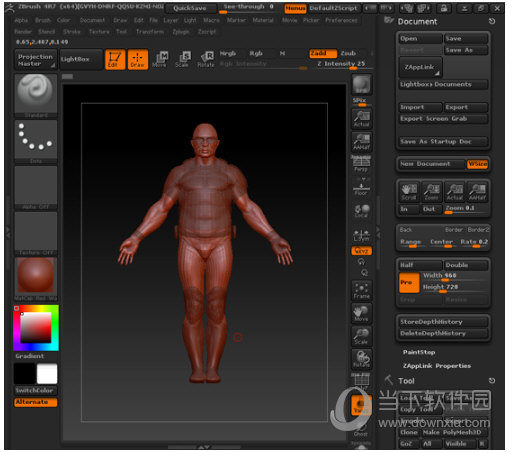Click the Scale canvas icon on right shelf
Screen dimensions: 515x452
coord(362,336)
